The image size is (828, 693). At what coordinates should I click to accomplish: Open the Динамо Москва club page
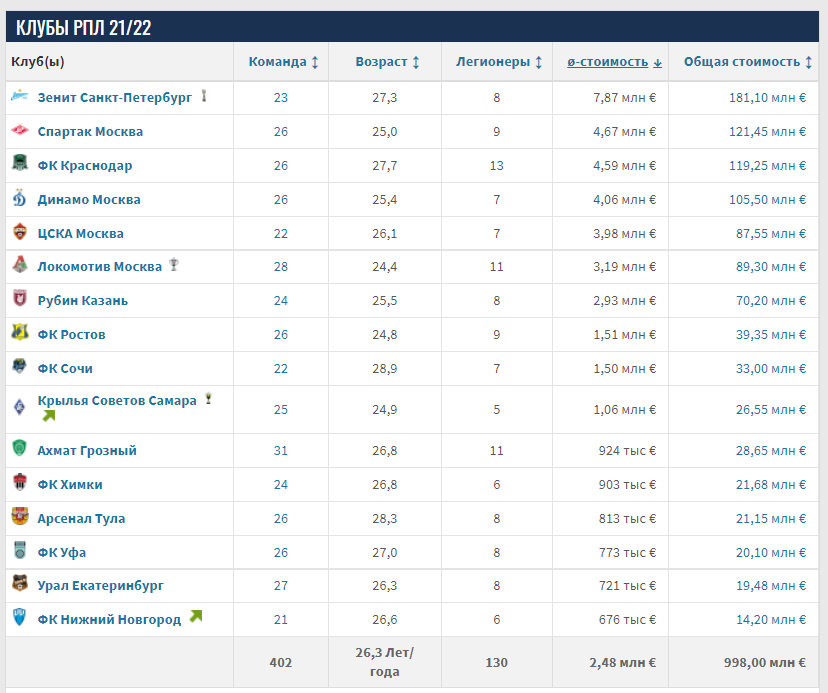(x=89, y=200)
